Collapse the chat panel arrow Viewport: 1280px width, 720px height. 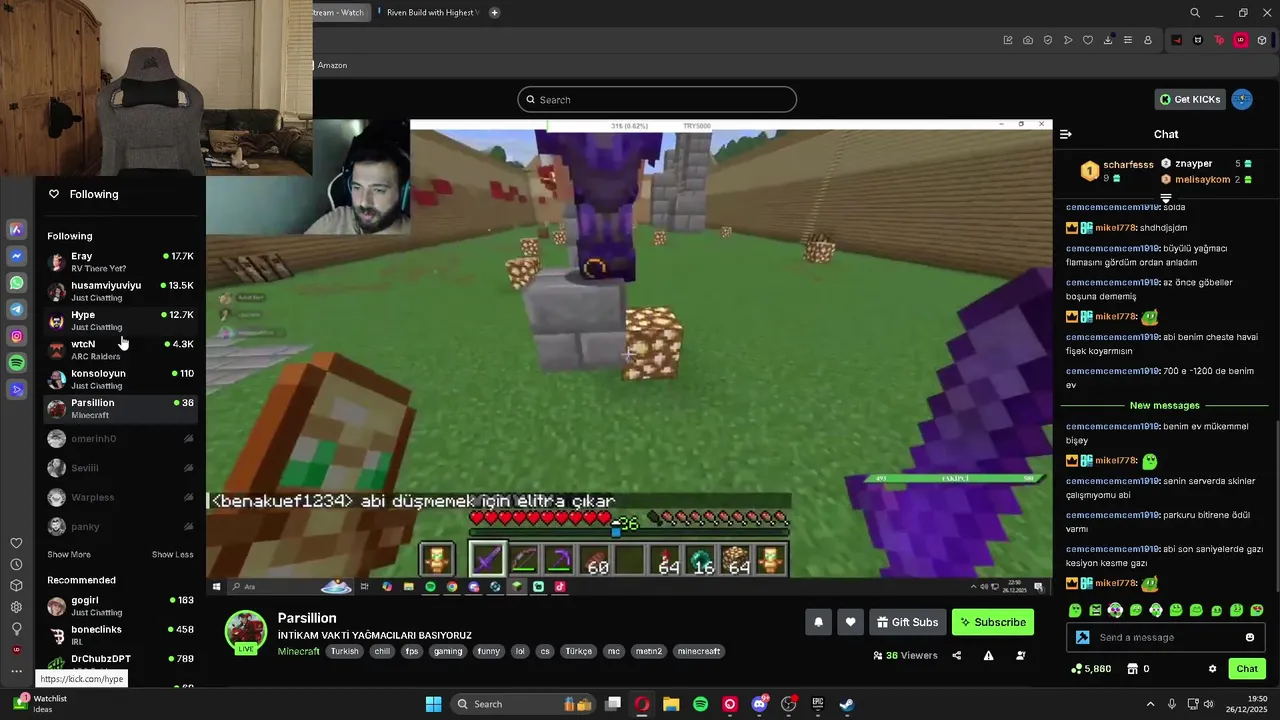click(1066, 134)
